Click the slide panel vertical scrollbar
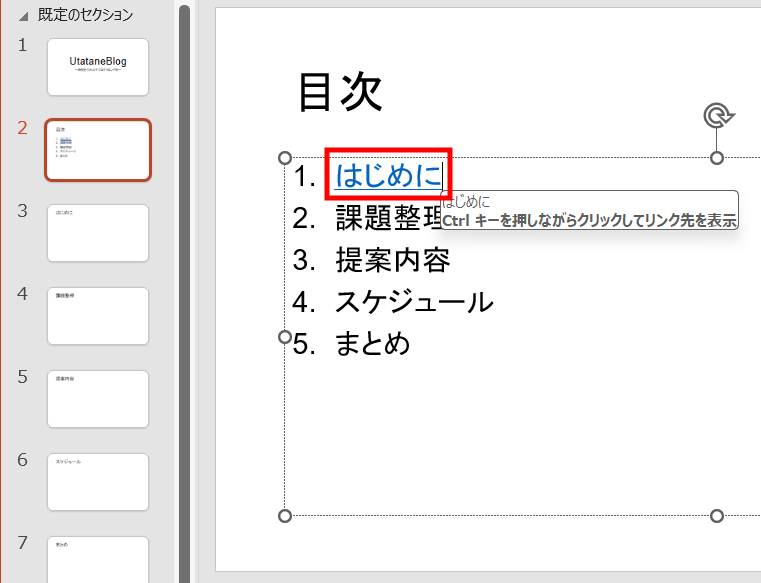 click(184, 294)
